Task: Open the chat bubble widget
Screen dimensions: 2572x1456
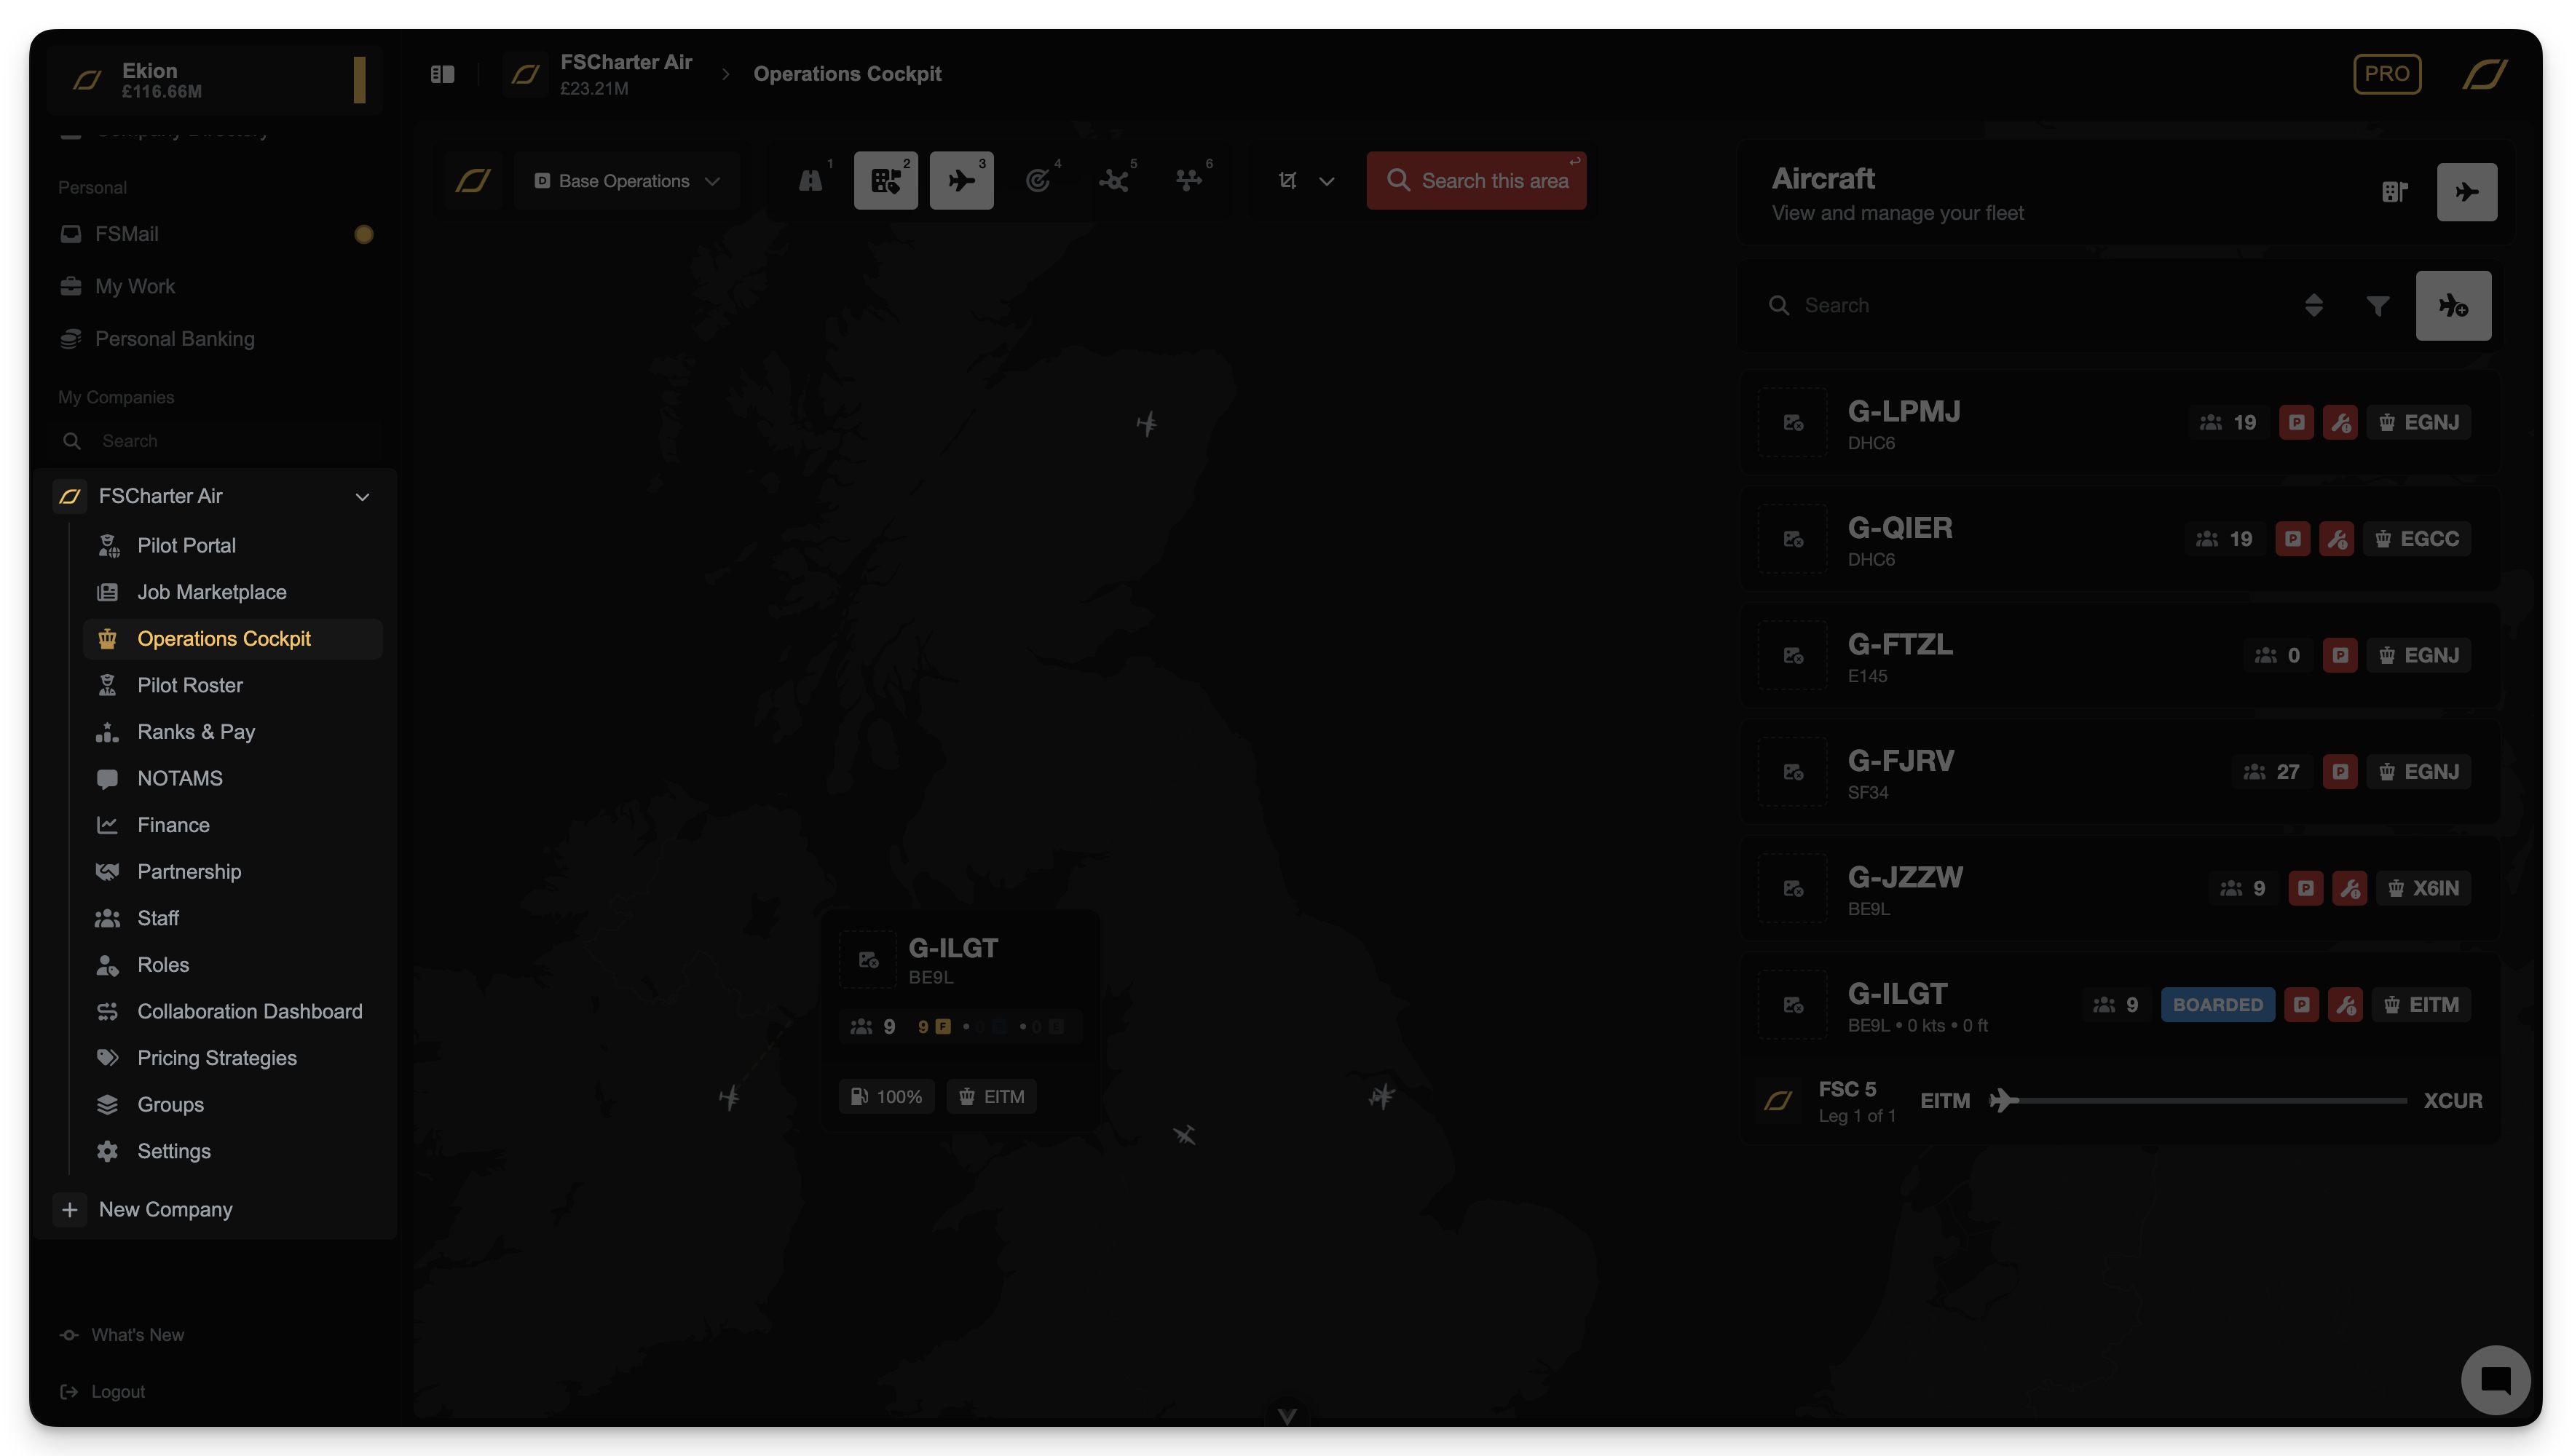Action: pyautogui.click(x=2495, y=1380)
